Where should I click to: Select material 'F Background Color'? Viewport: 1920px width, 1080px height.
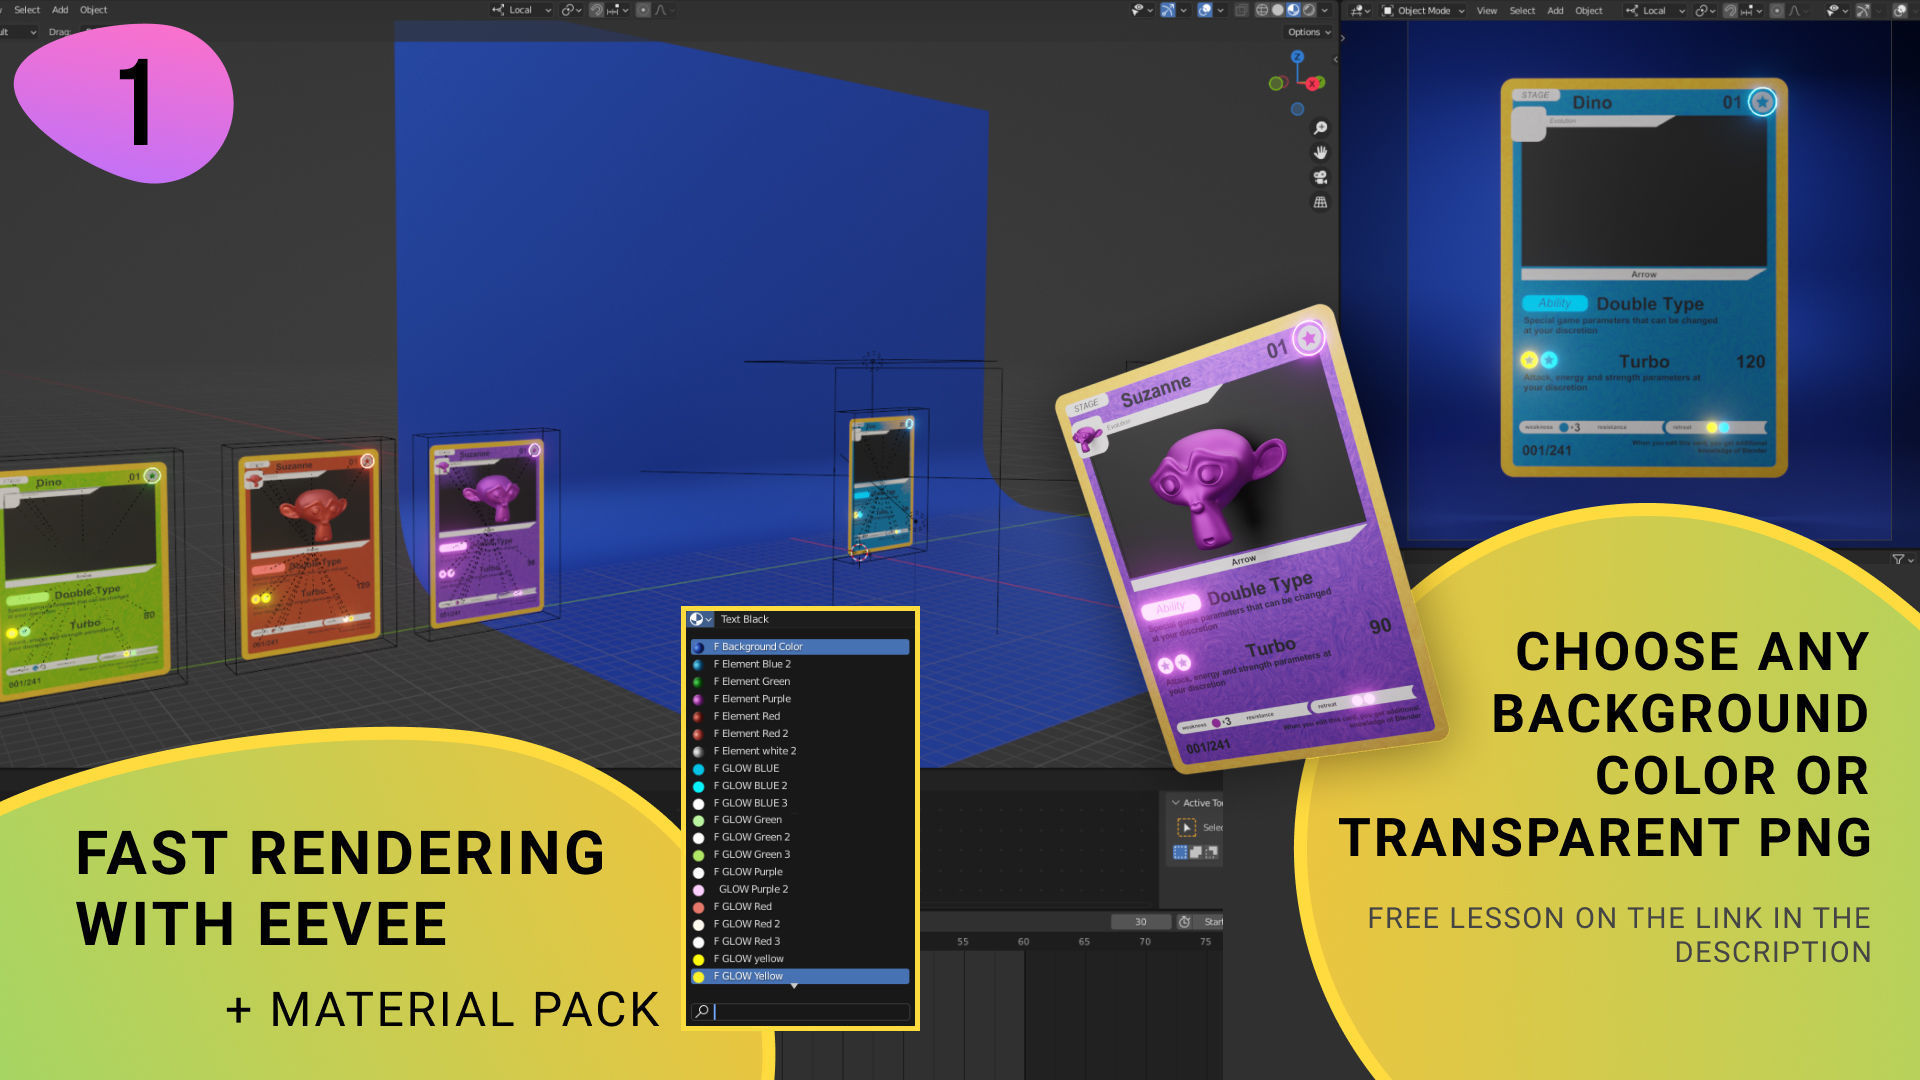coord(800,647)
